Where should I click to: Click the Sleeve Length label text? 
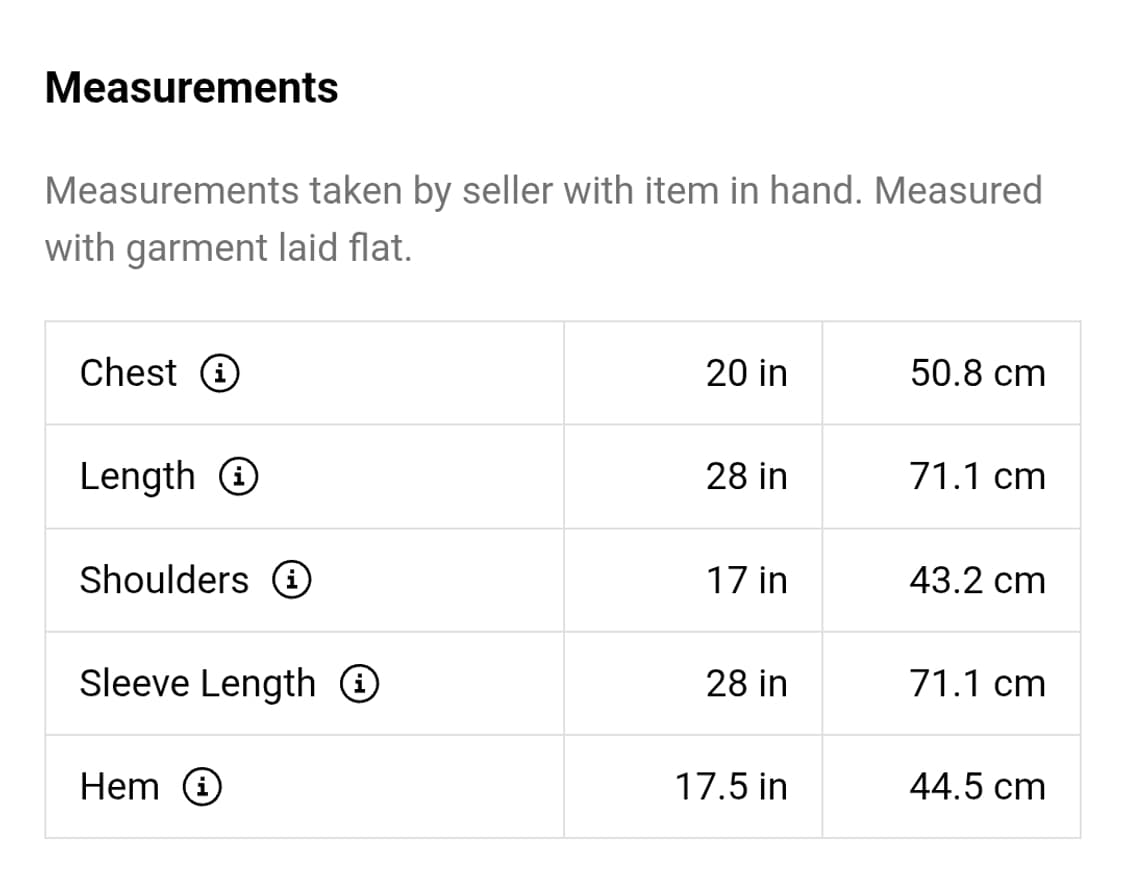197,684
